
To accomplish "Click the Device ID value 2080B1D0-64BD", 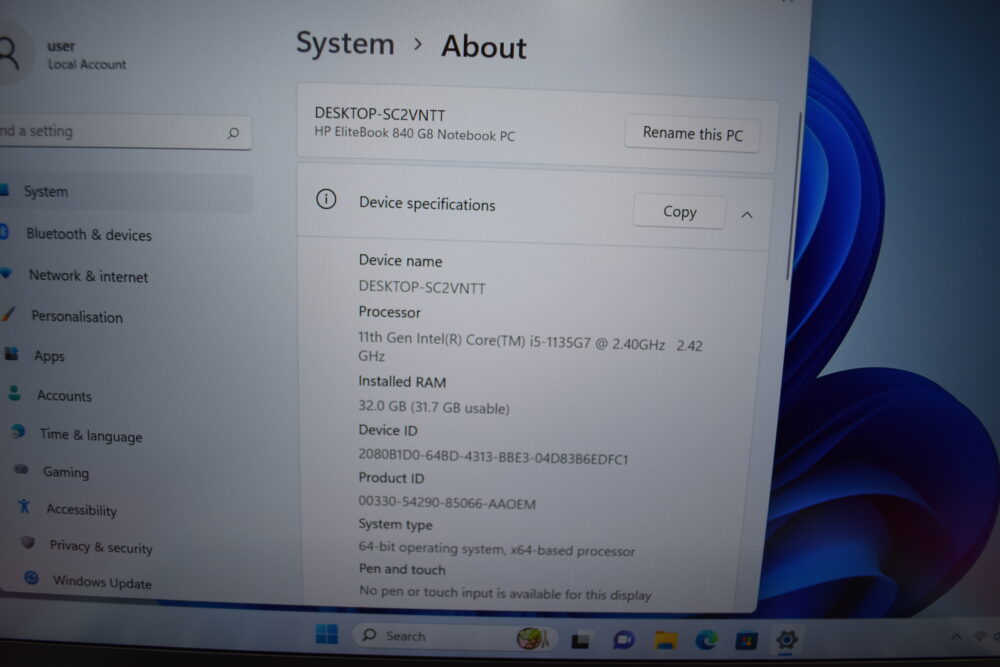I will tap(493, 457).
